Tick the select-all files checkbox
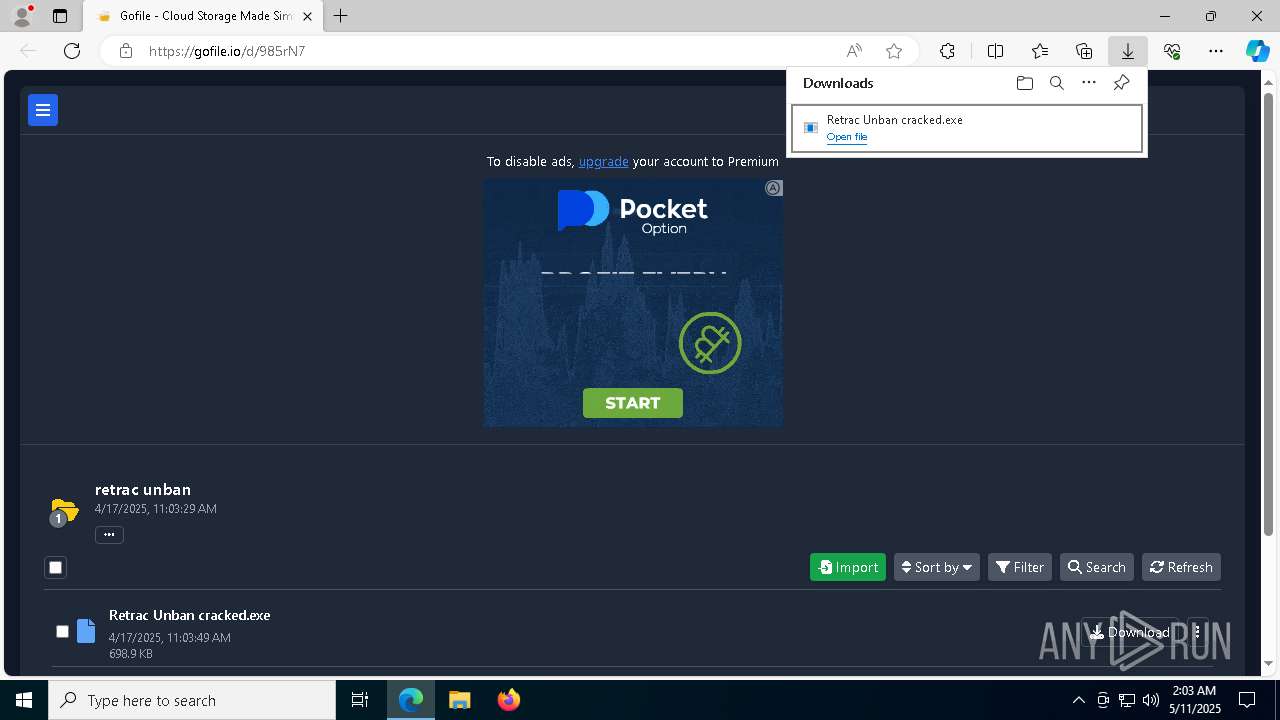The width and height of the screenshot is (1280, 720). pos(56,568)
